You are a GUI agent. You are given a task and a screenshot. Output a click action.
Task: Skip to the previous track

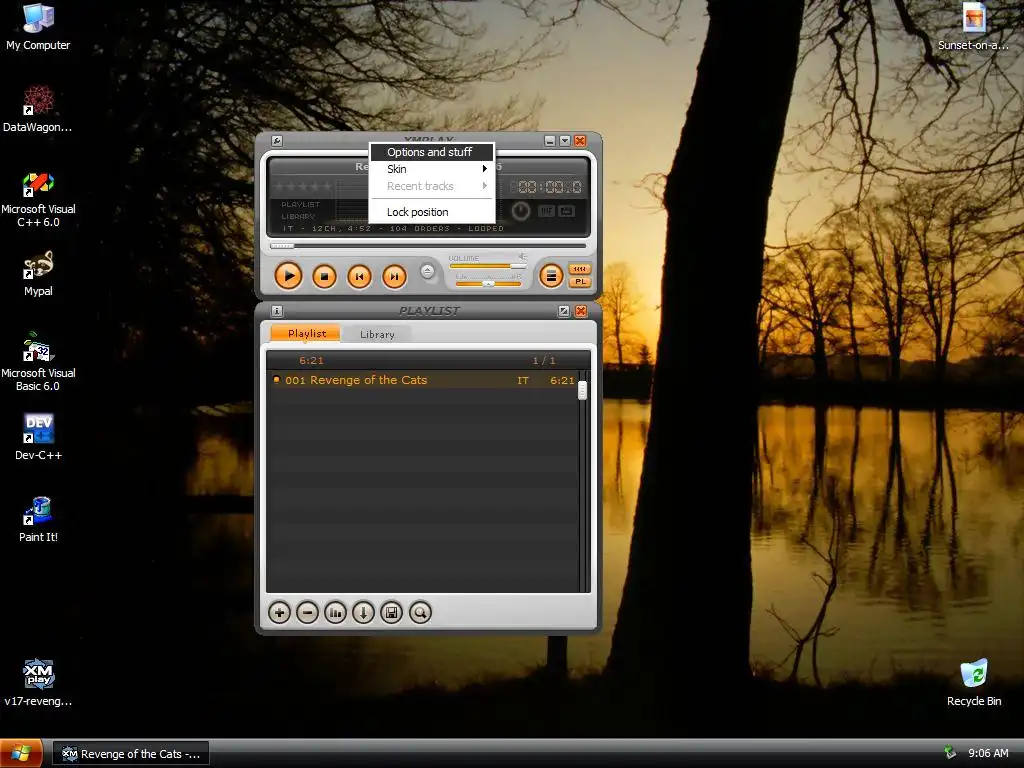coord(359,277)
